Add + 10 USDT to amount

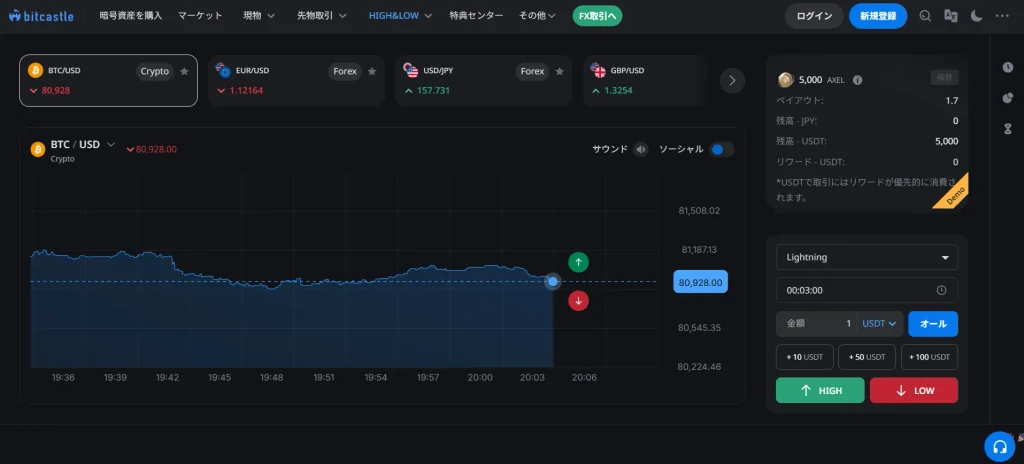pos(805,357)
